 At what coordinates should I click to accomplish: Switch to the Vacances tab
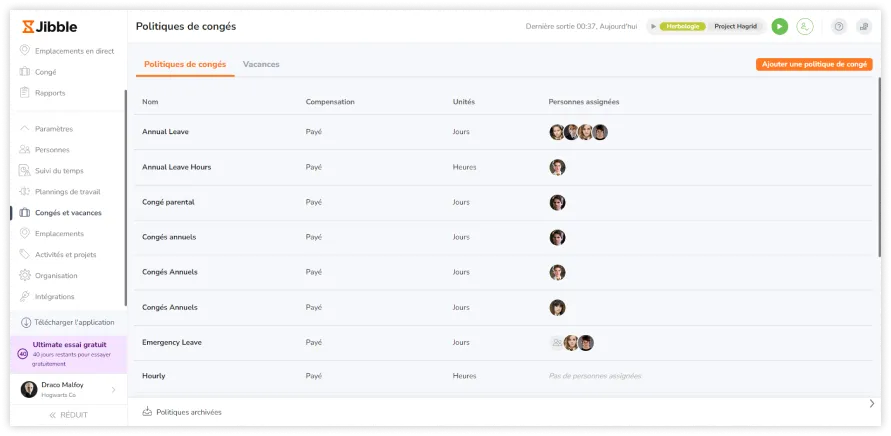click(x=261, y=64)
